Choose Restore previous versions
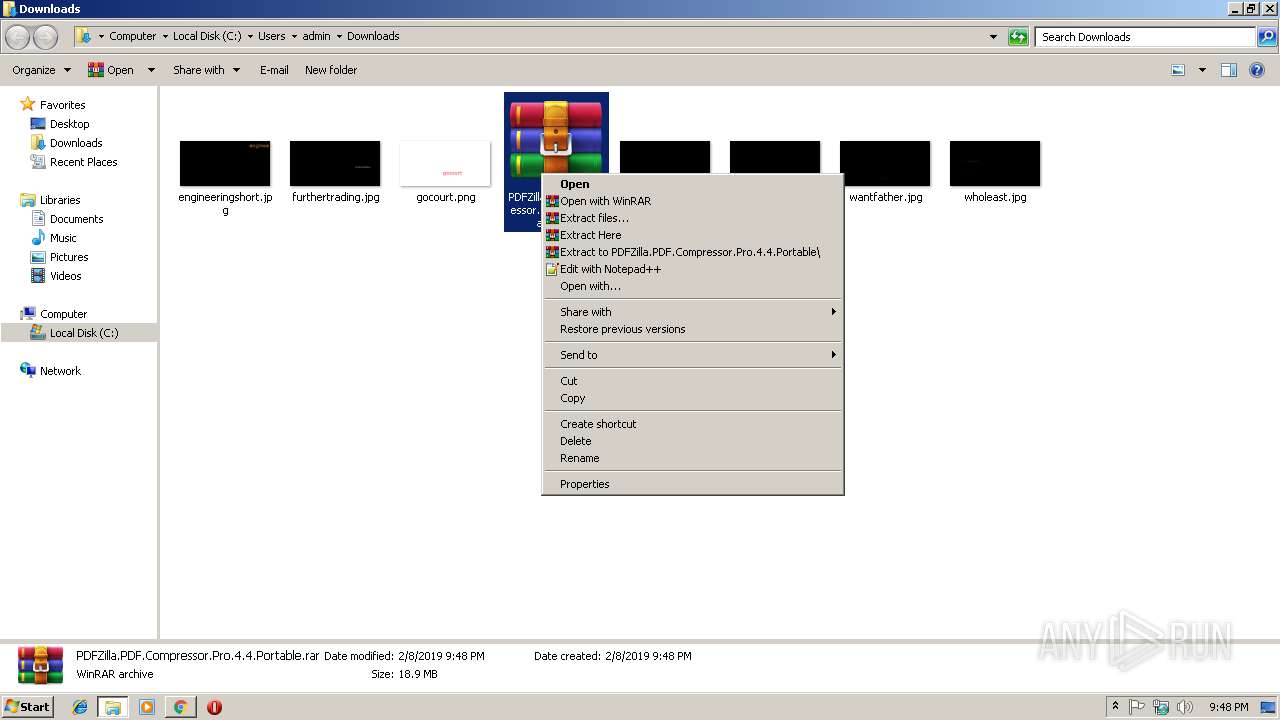The width and height of the screenshot is (1280, 720). [x=693, y=329]
